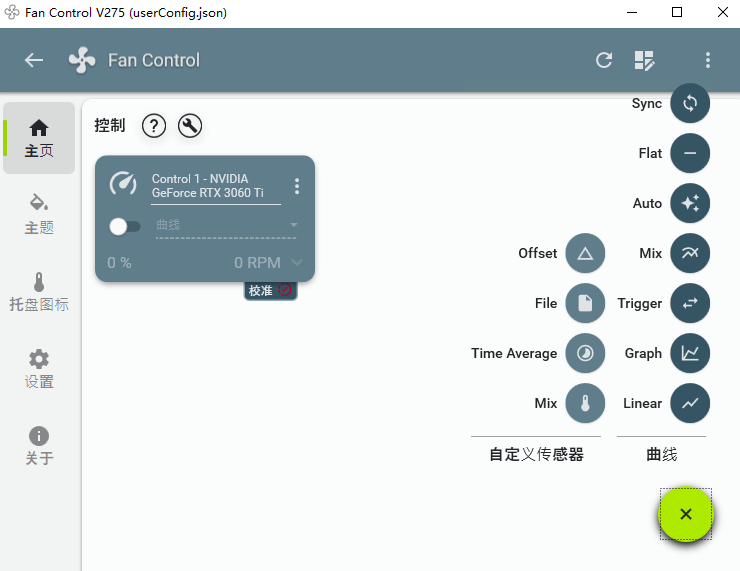Edit the Control 1 name field
Screen dimensions: 740x571
click(x=216, y=186)
